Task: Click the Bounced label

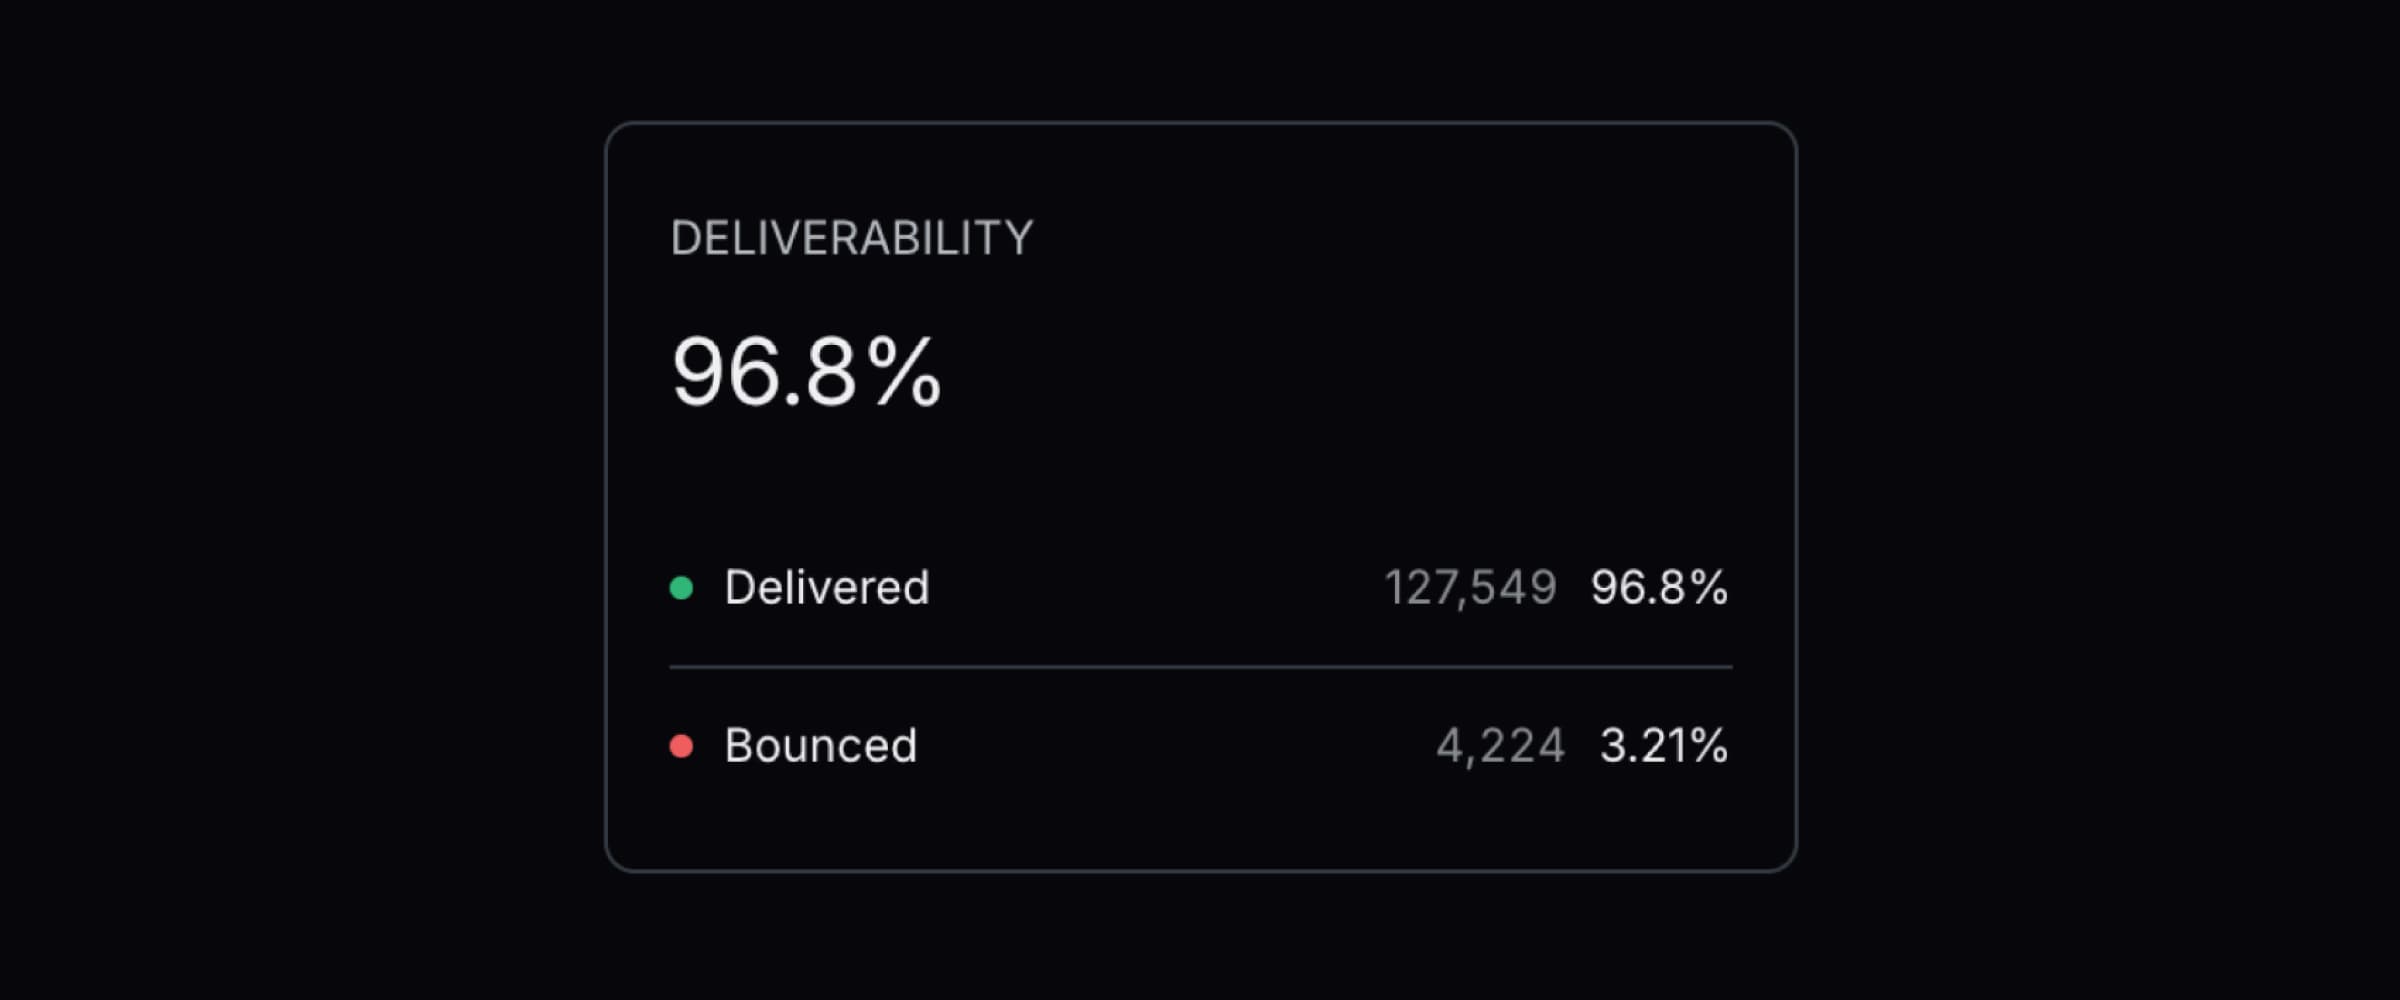Action: tap(820, 745)
